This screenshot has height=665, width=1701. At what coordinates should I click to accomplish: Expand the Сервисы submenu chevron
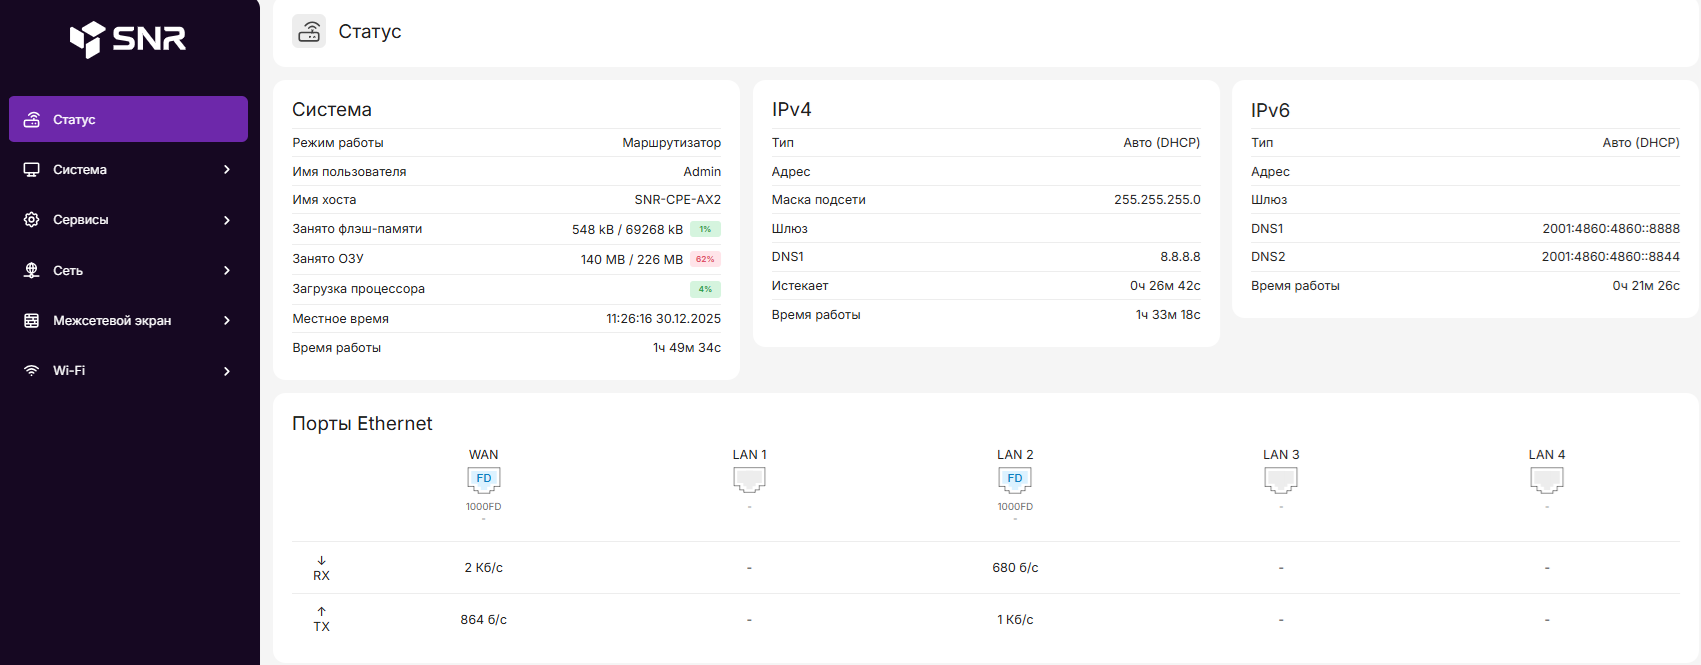(227, 220)
